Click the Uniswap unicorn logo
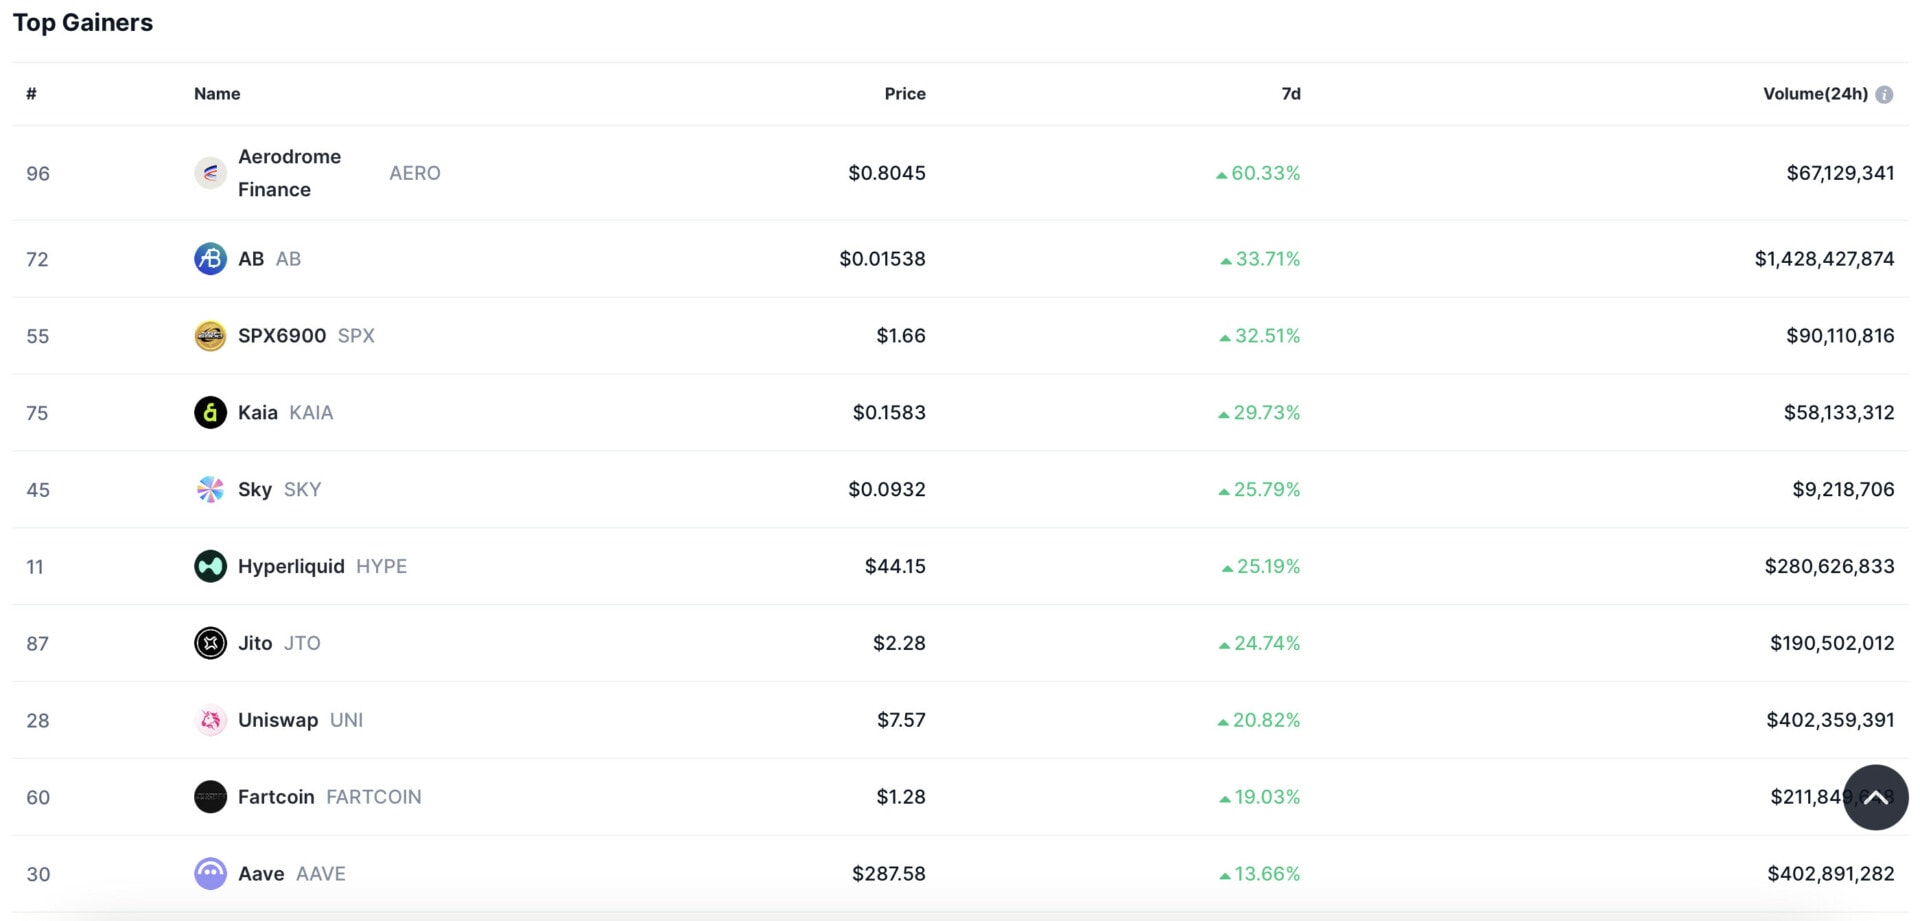The width and height of the screenshot is (1920, 921). [x=210, y=720]
